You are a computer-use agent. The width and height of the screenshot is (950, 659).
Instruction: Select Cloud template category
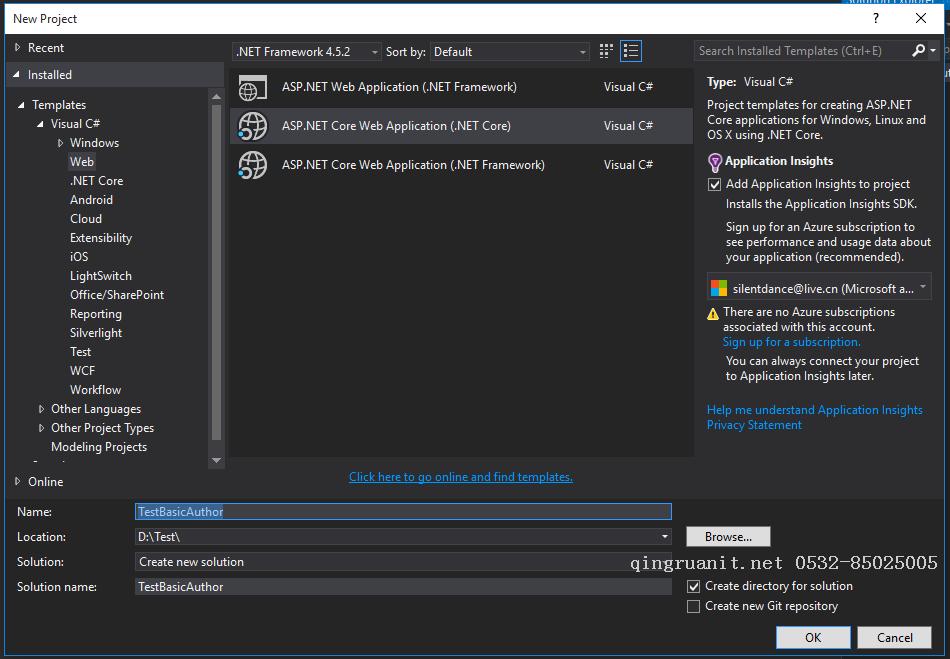click(x=86, y=219)
